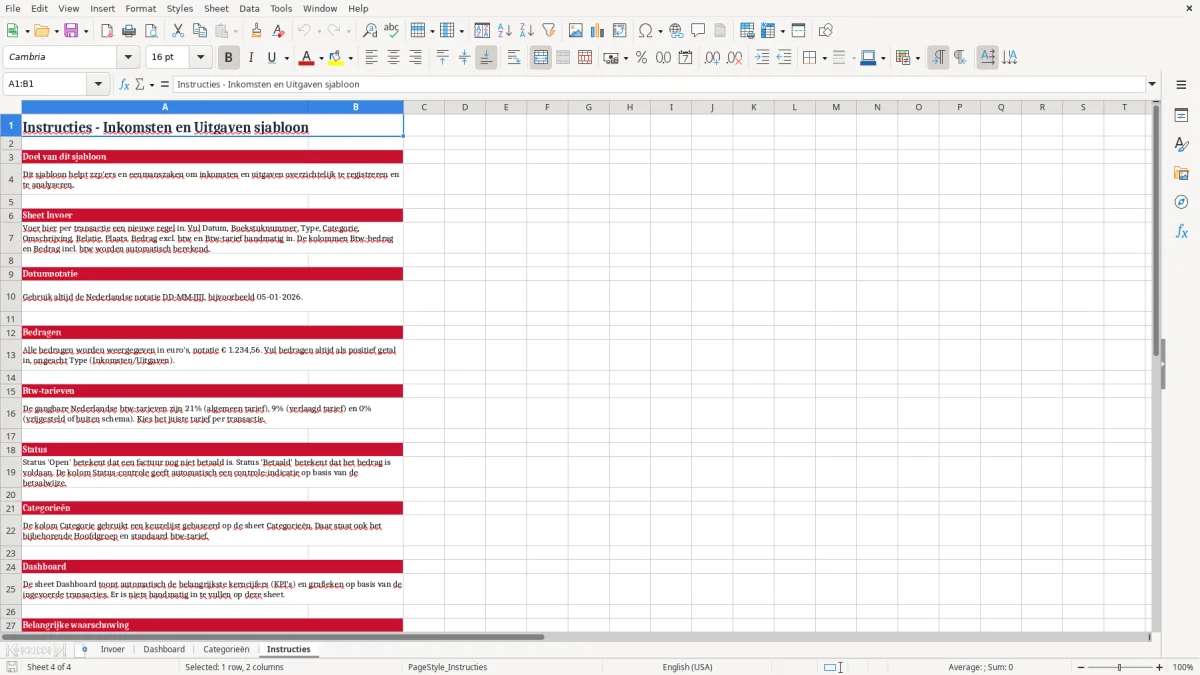Screen dimensions: 1200x675
Task: Open the background color dropdown arrow
Action: pyautogui.click(x=350, y=58)
